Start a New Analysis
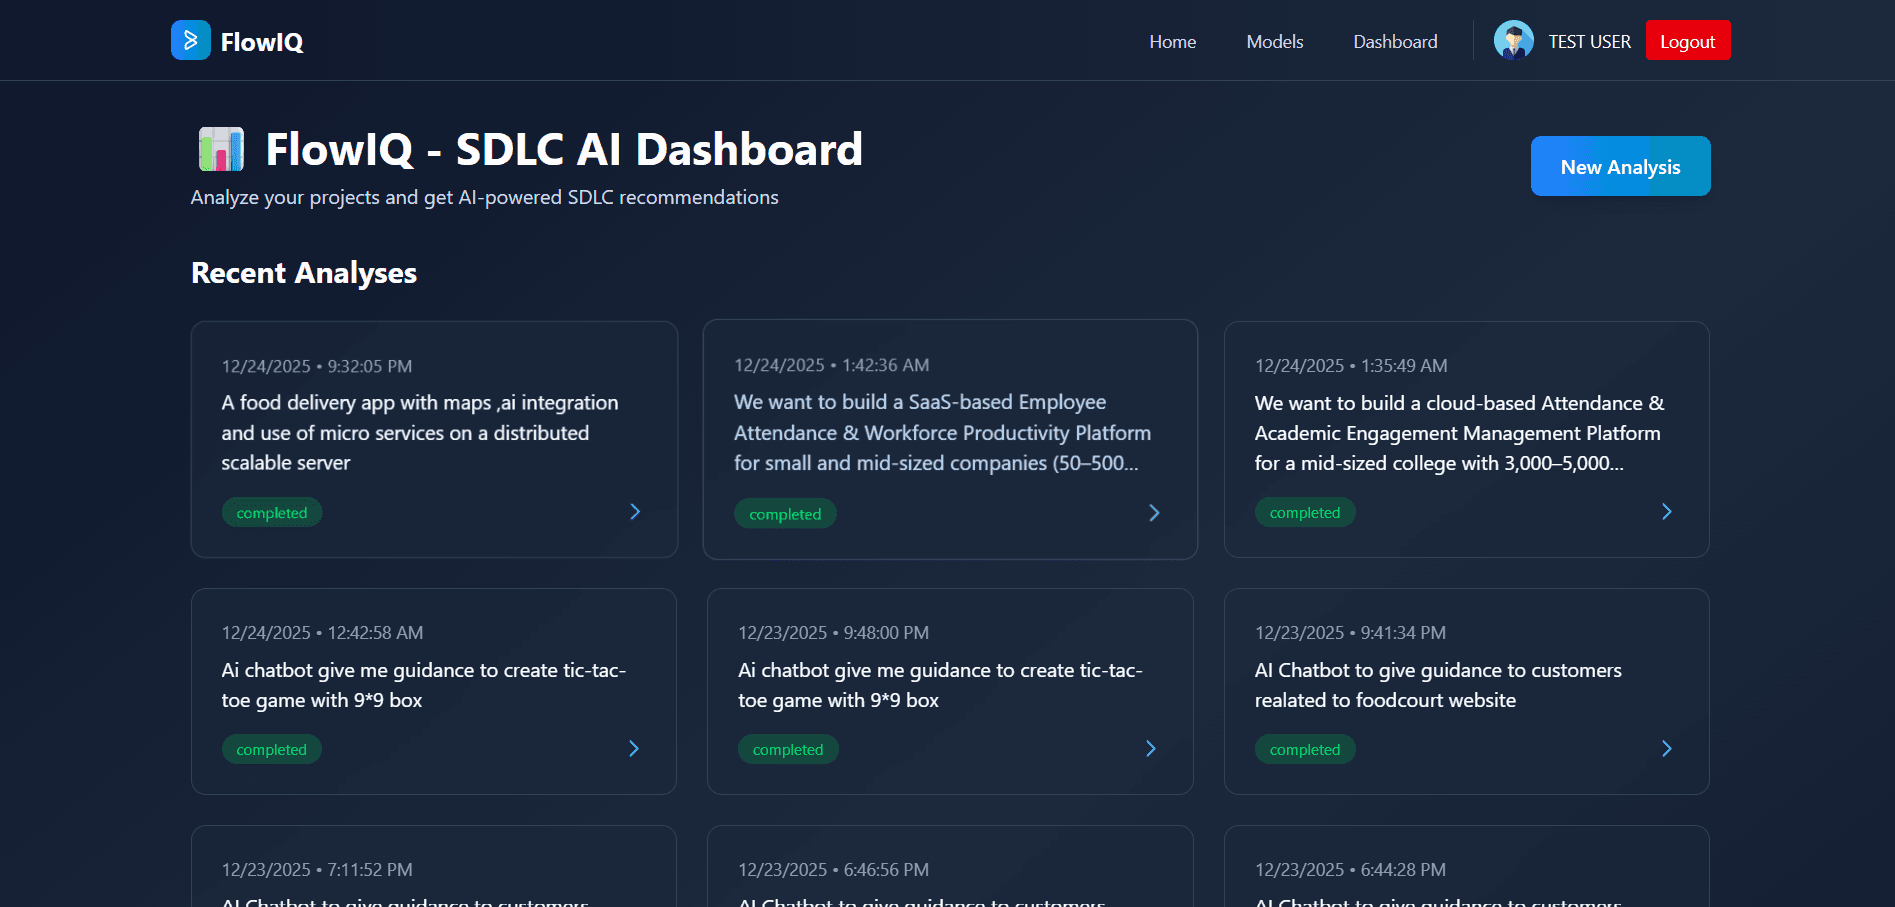 point(1620,166)
